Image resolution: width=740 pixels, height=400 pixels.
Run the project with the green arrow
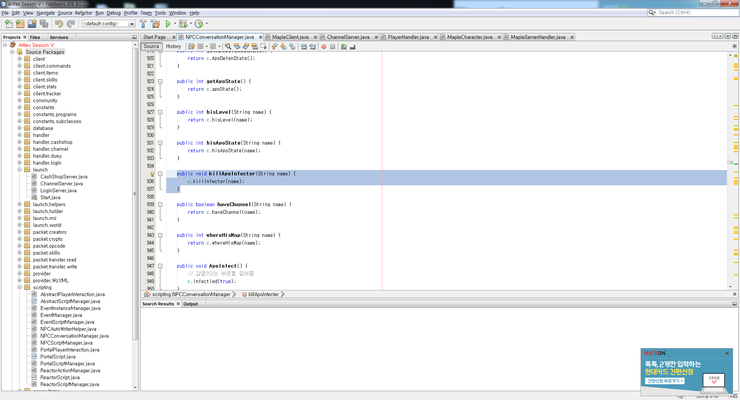tap(168, 24)
